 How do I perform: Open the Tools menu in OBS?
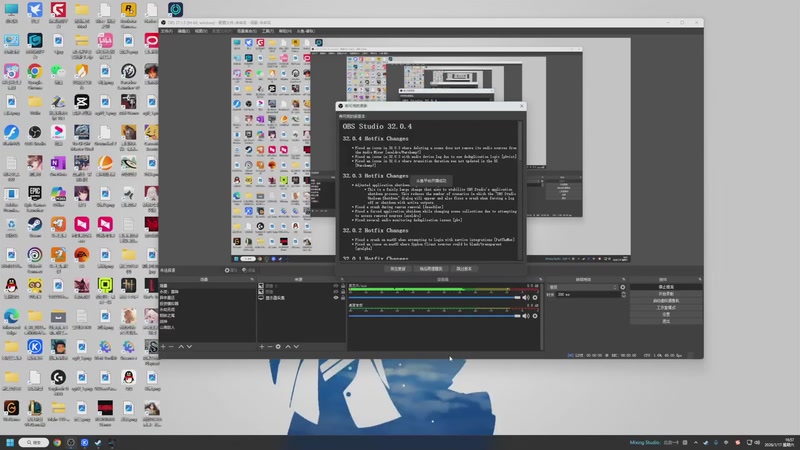point(268,31)
